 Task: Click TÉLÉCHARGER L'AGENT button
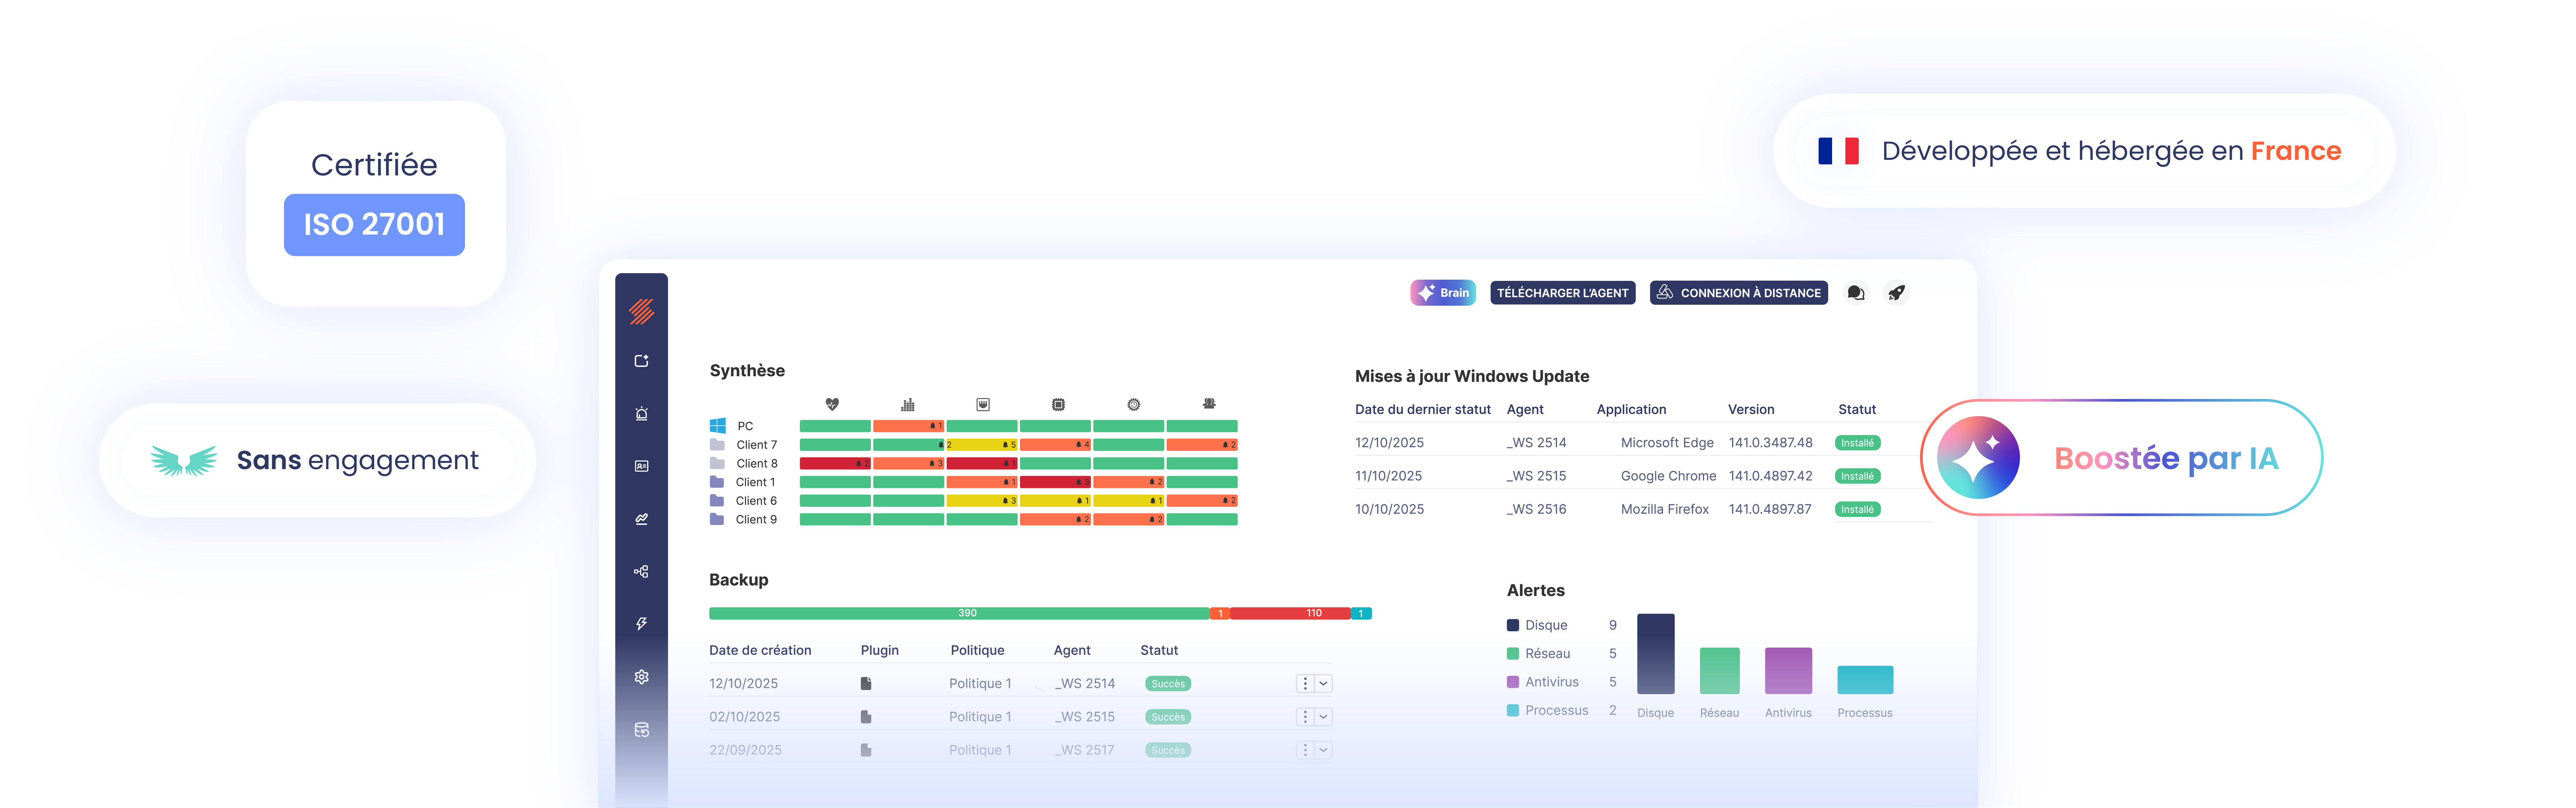tap(1563, 293)
